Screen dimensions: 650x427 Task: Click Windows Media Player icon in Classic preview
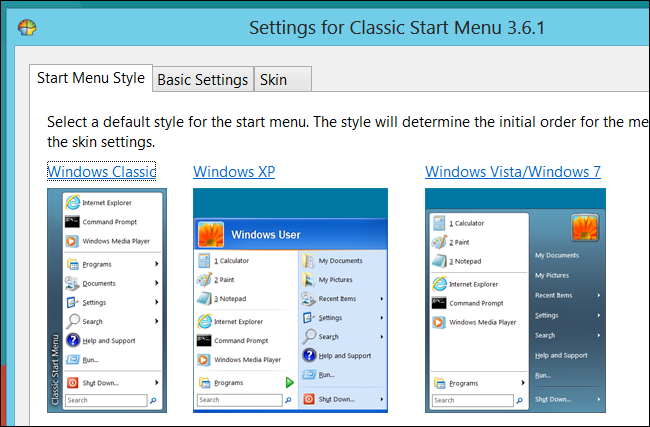click(72, 241)
